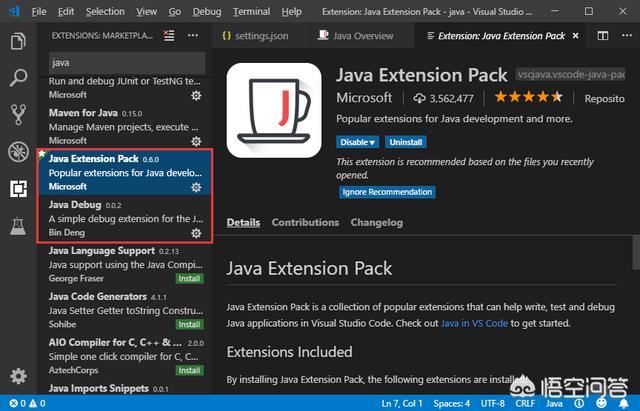Click the Uninstall button
Viewport: 640px width, 411px height.
coord(406,142)
